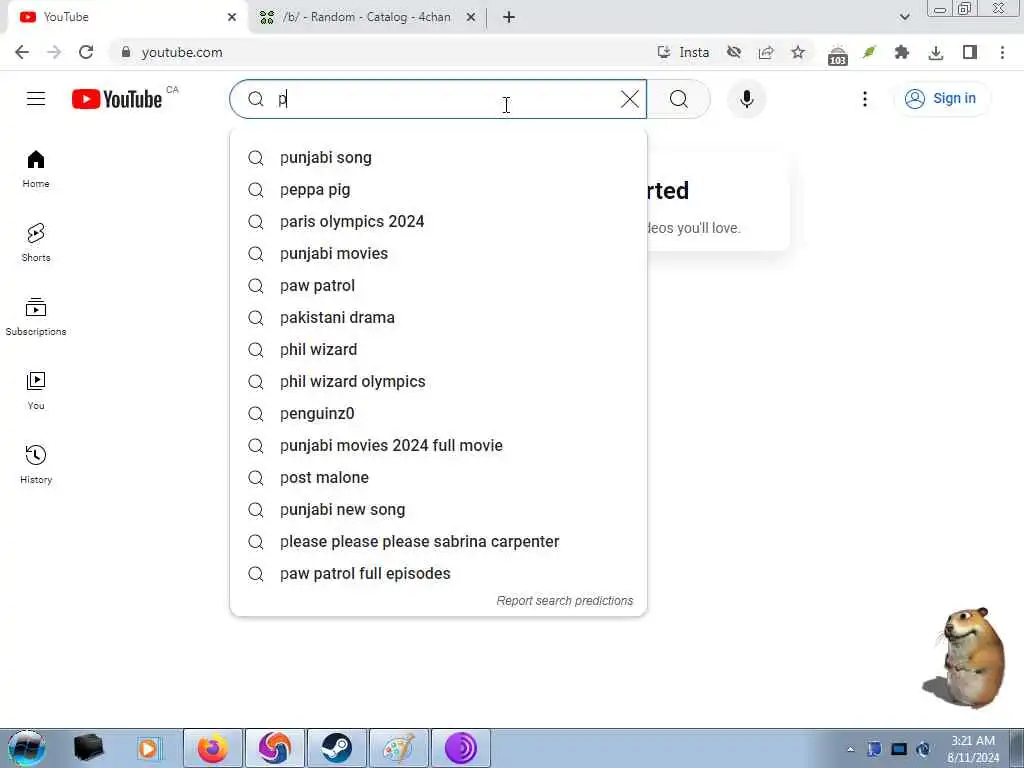Open History in the sidebar
1024x768 pixels.
coord(36,464)
